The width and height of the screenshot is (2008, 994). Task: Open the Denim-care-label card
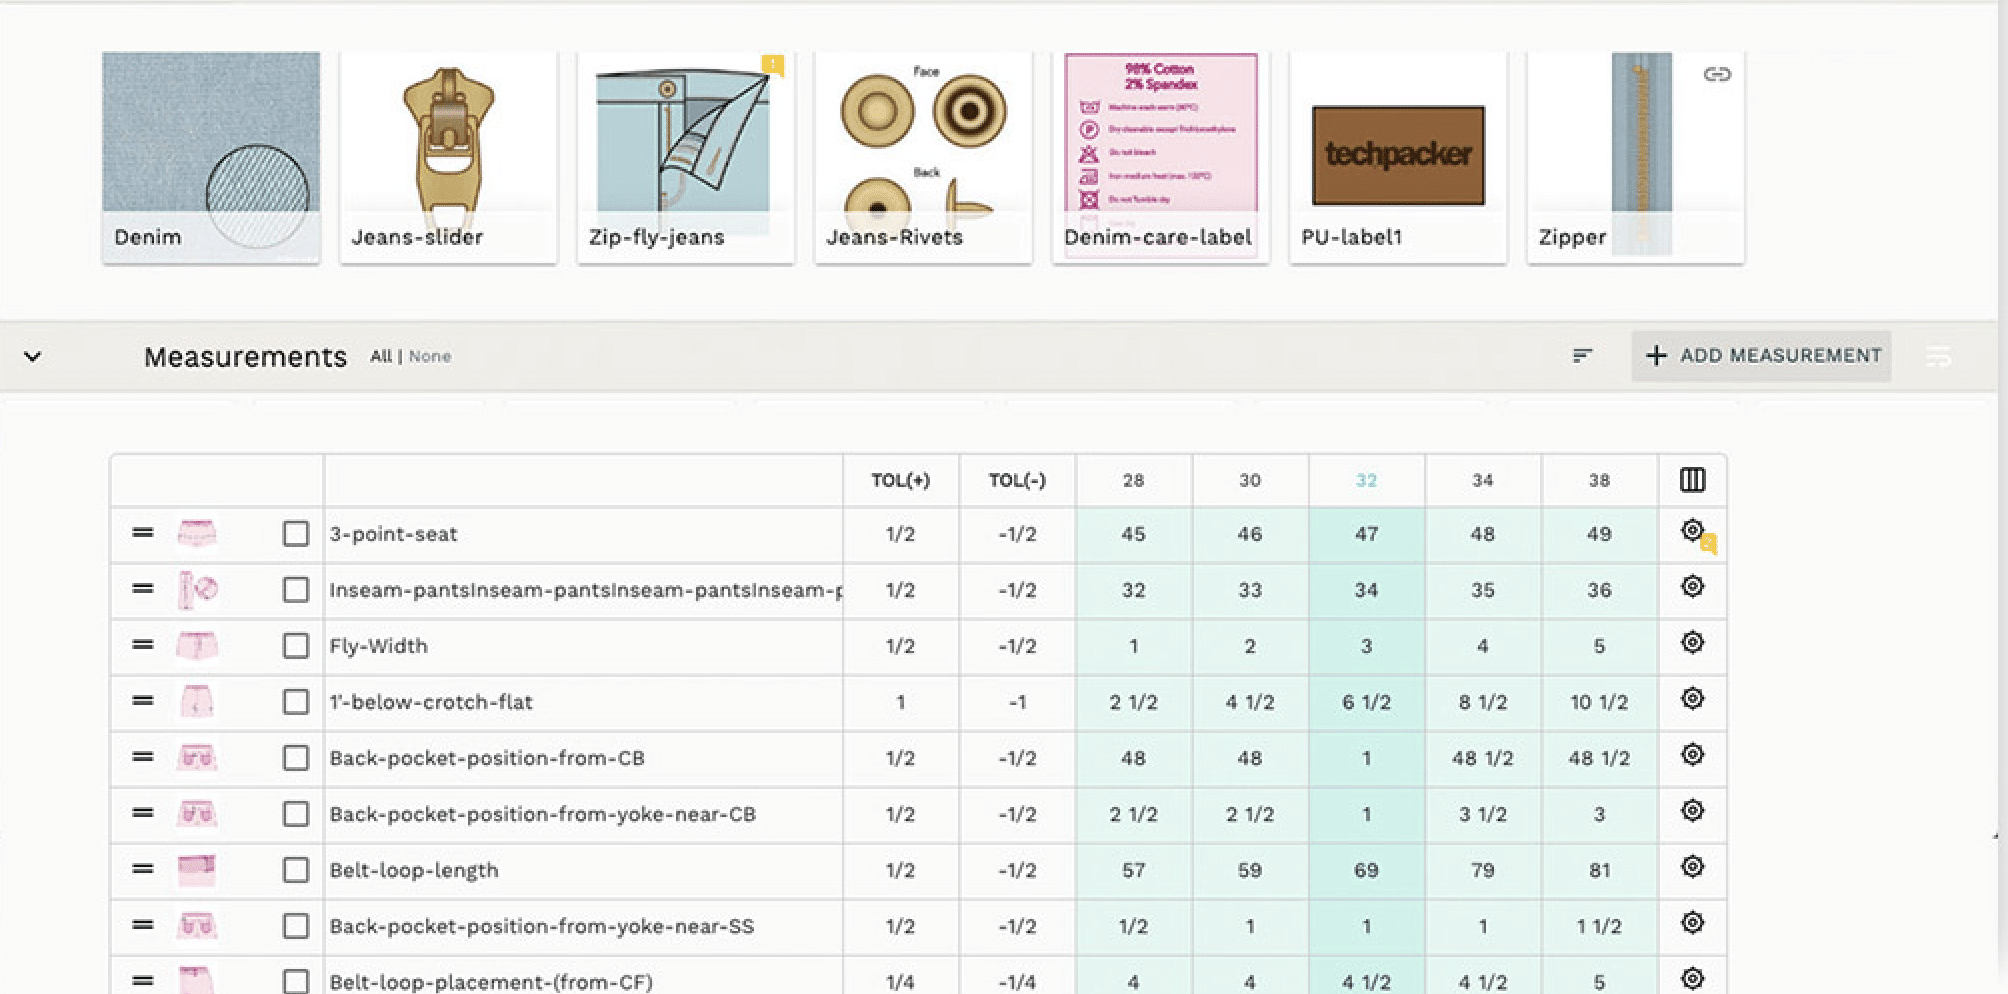(1160, 158)
